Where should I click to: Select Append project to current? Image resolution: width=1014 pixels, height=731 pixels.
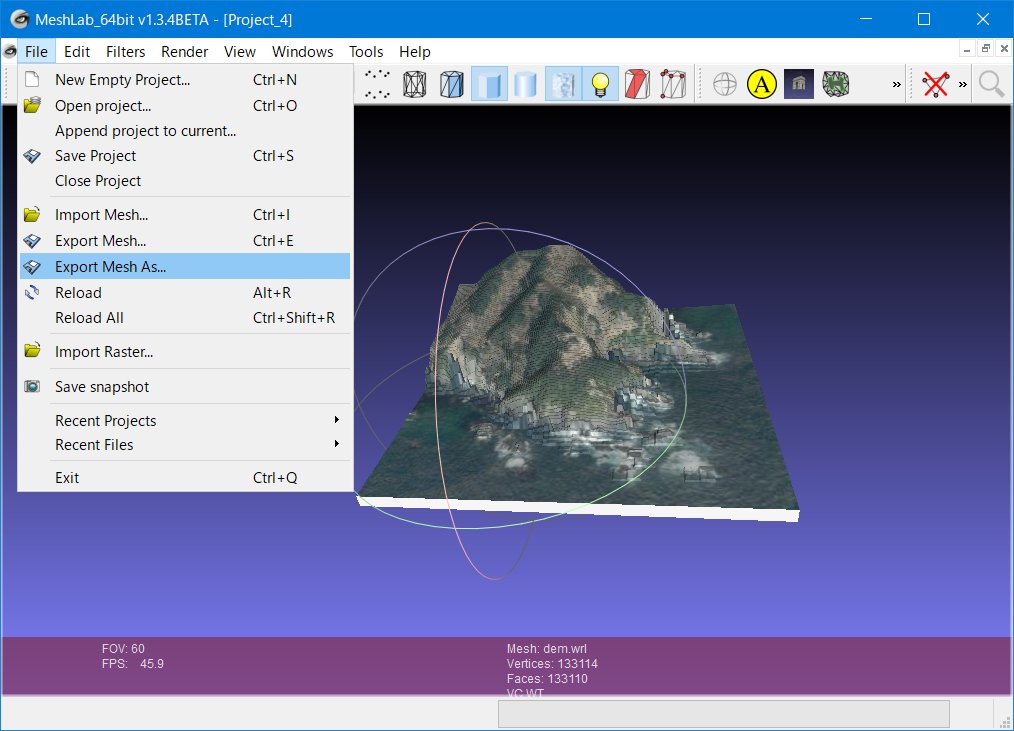point(185,131)
